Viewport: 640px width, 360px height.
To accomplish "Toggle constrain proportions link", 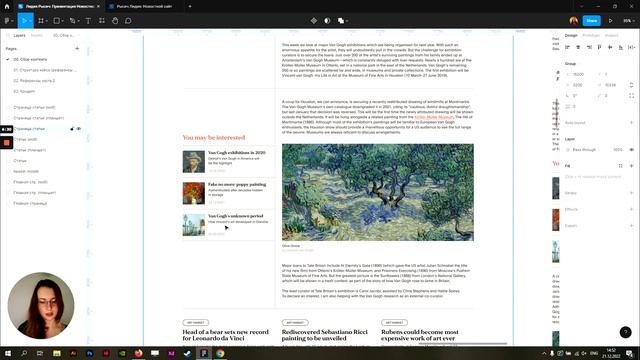I will coord(631,85).
